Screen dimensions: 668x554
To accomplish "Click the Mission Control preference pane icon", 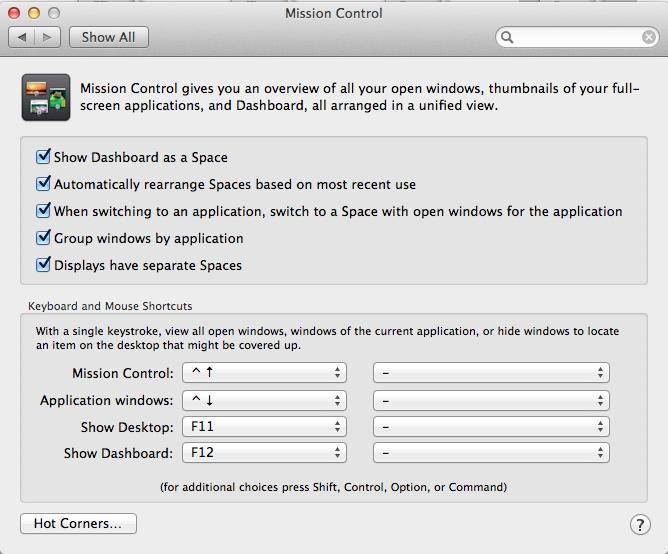I will click(x=46, y=97).
